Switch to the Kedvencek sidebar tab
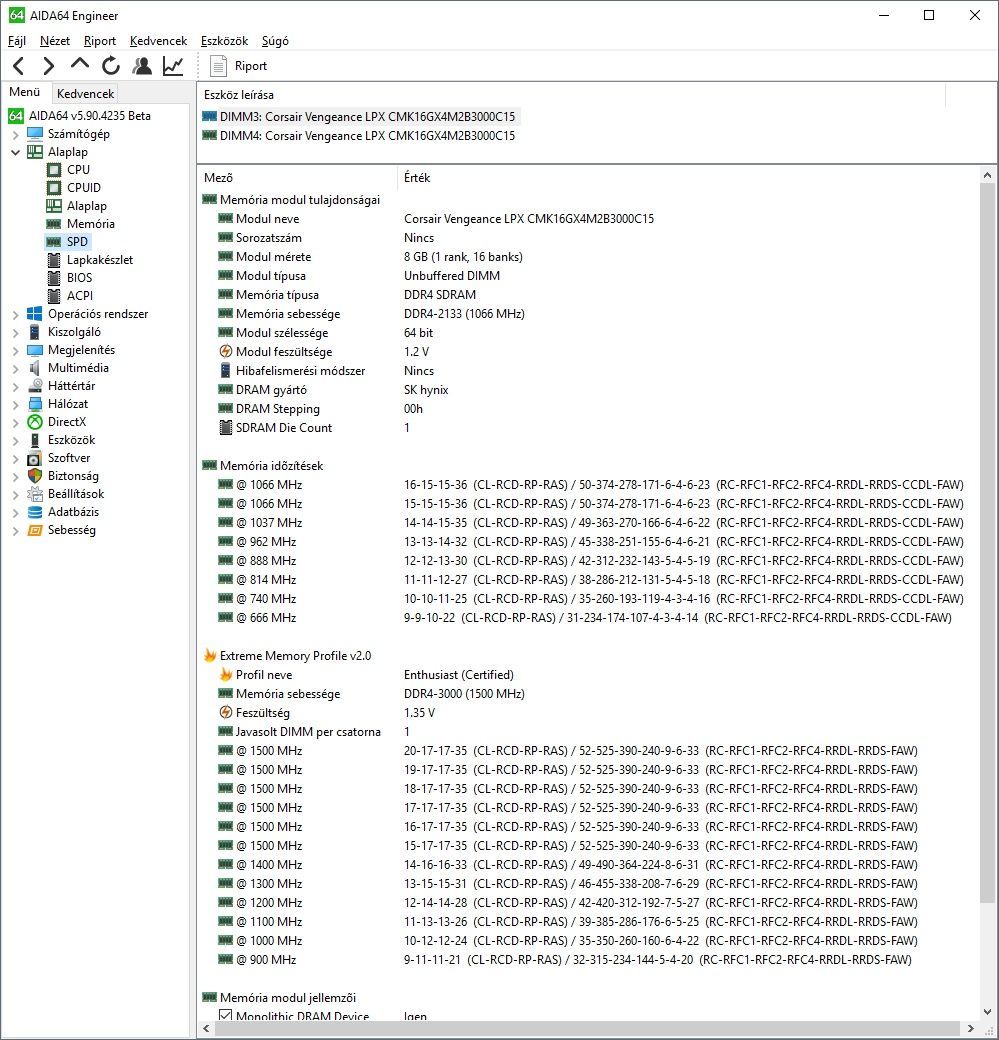The image size is (999, 1040). pos(85,94)
